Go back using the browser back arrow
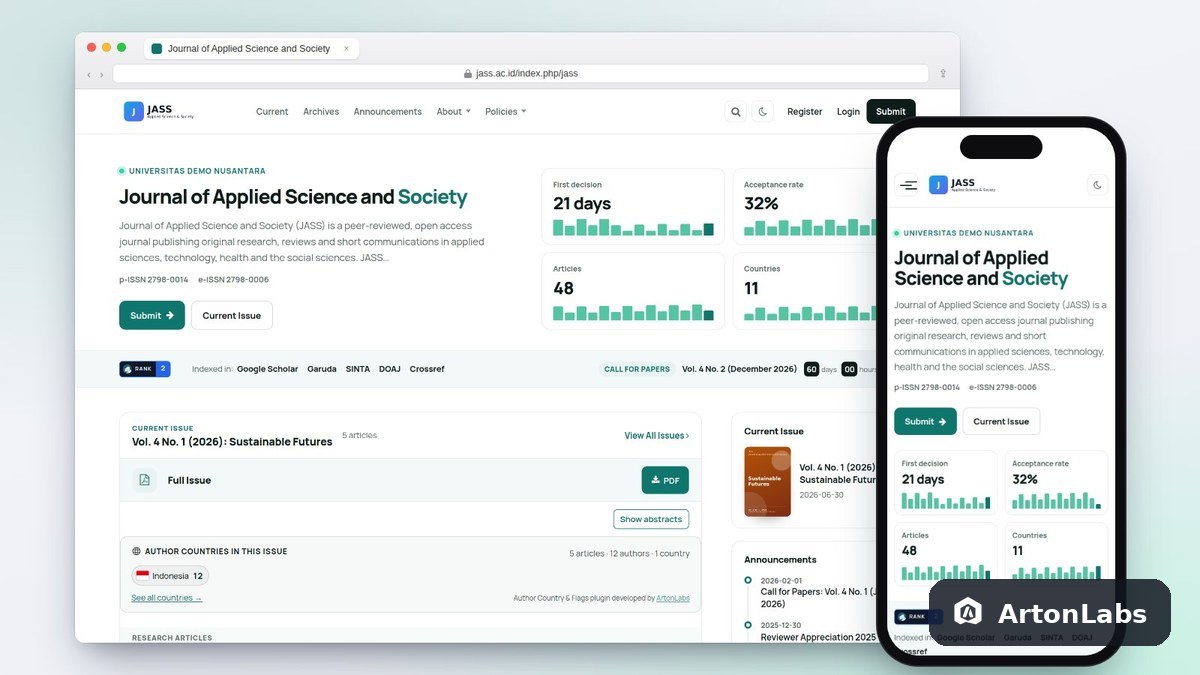1200x675 pixels. pos(88,74)
